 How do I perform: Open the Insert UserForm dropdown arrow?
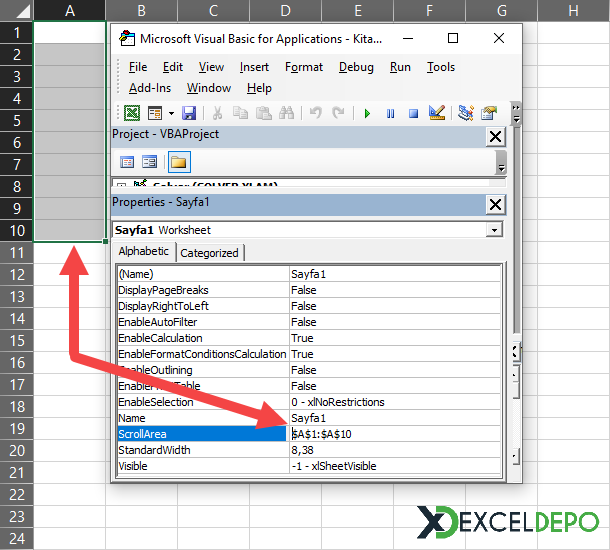[x=171, y=114]
